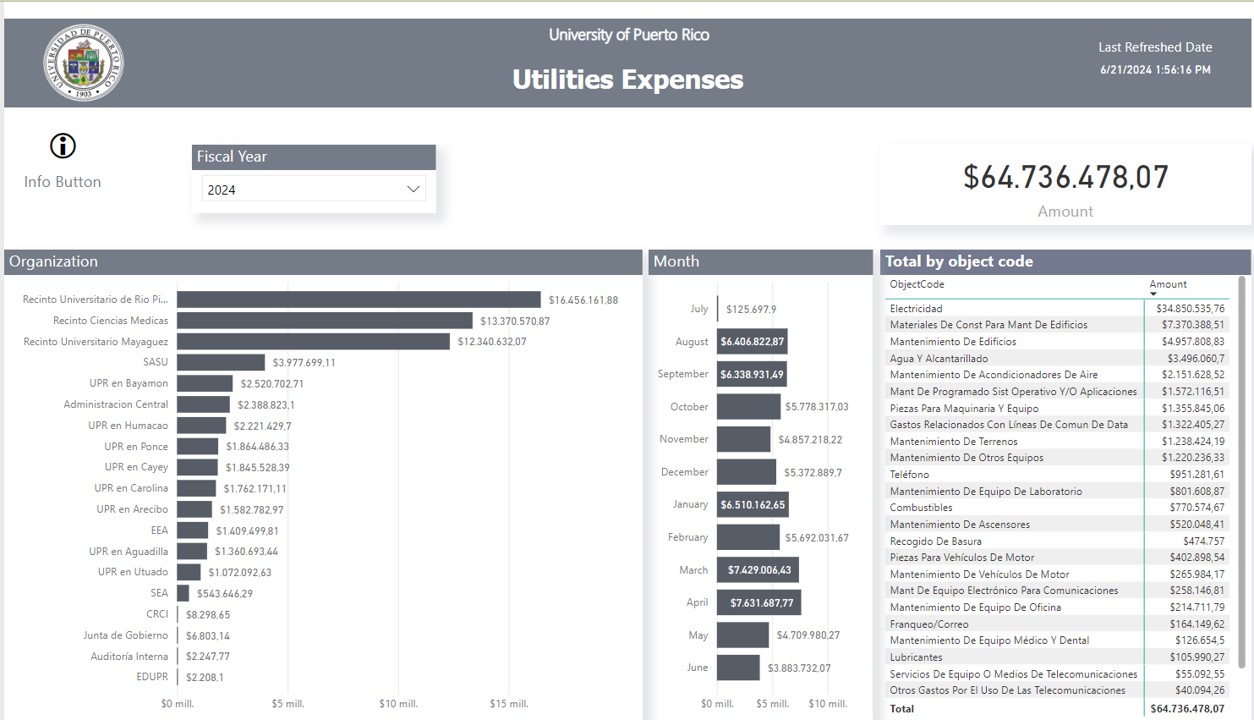Viewport: 1254px width, 720px height.
Task: Click the Info Button circle icon
Action: (63, 146)
